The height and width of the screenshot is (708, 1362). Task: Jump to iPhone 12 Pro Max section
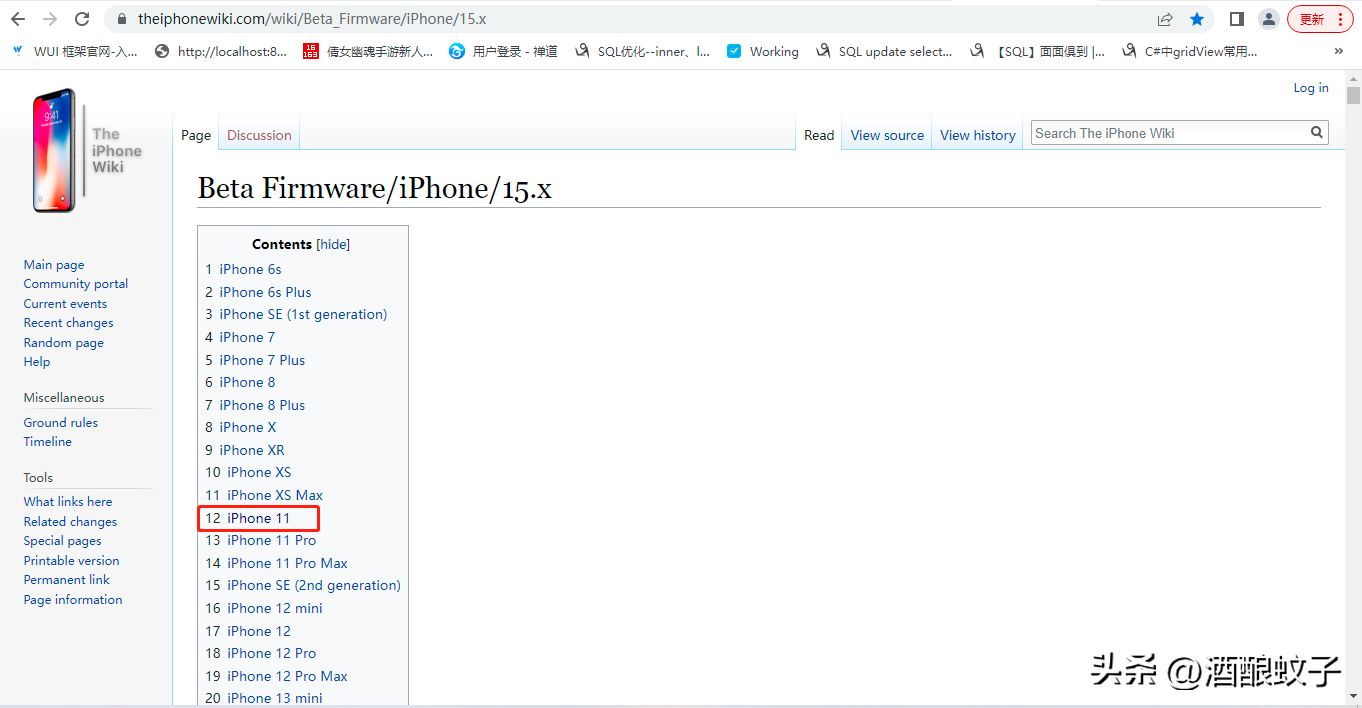pyautogui.click(x=277, y=676)
